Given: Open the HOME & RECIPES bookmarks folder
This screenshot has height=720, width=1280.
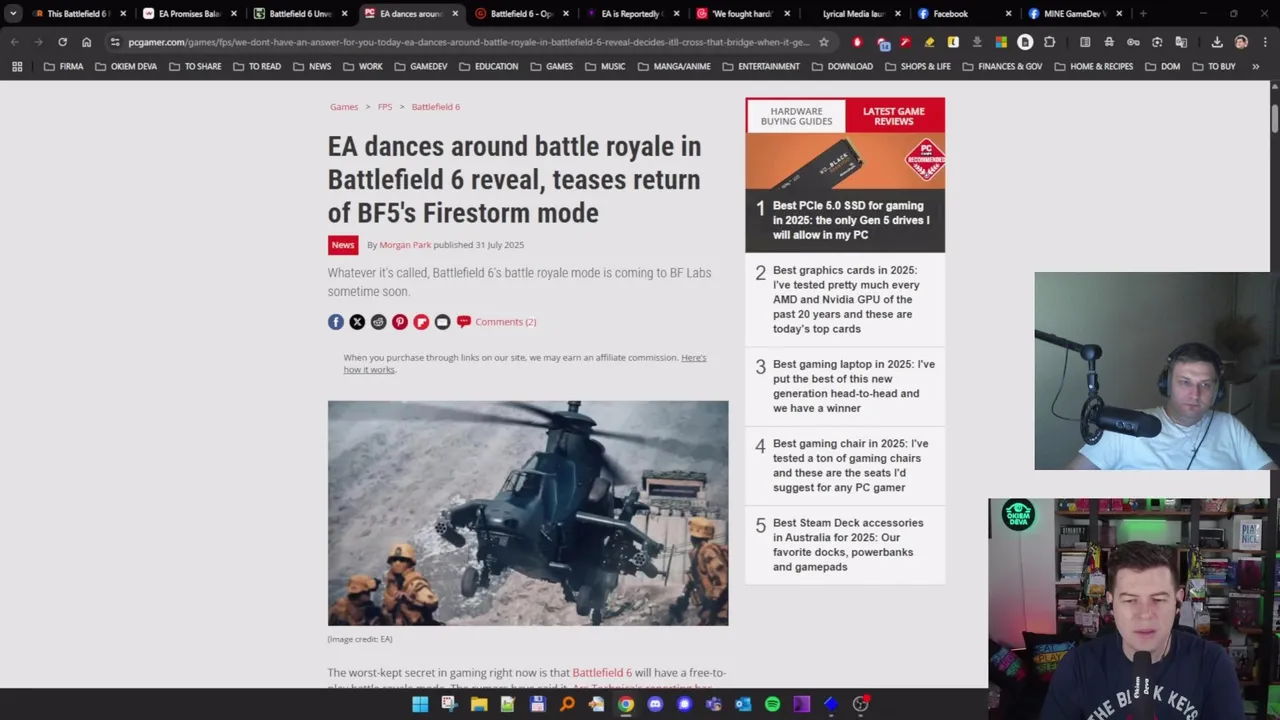Looking at the screenshot, I should 1093,66.
